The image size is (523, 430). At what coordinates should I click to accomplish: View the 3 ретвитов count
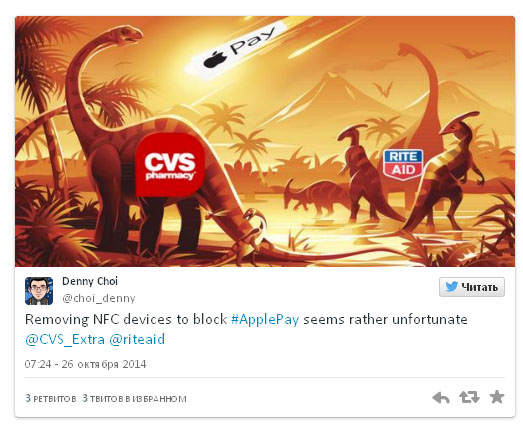point(51,398)
